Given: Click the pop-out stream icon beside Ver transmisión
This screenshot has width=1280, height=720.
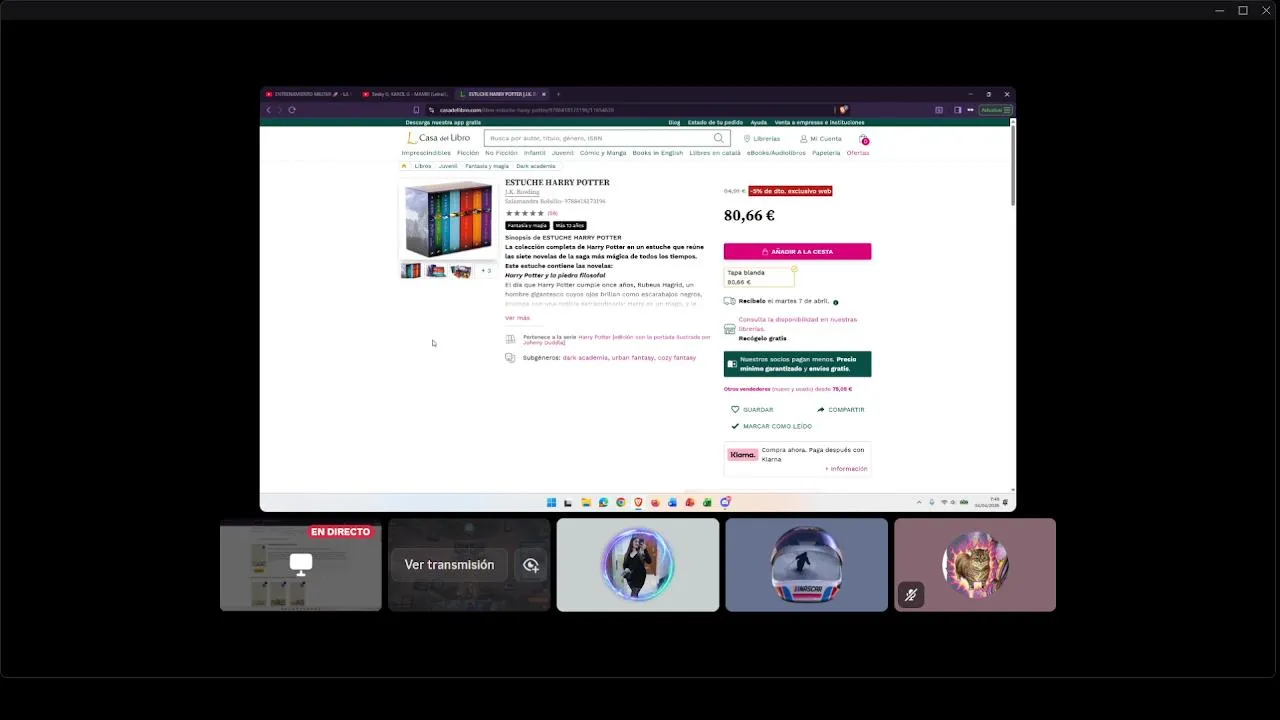Looking at the screenshot, I should [531, 565].
